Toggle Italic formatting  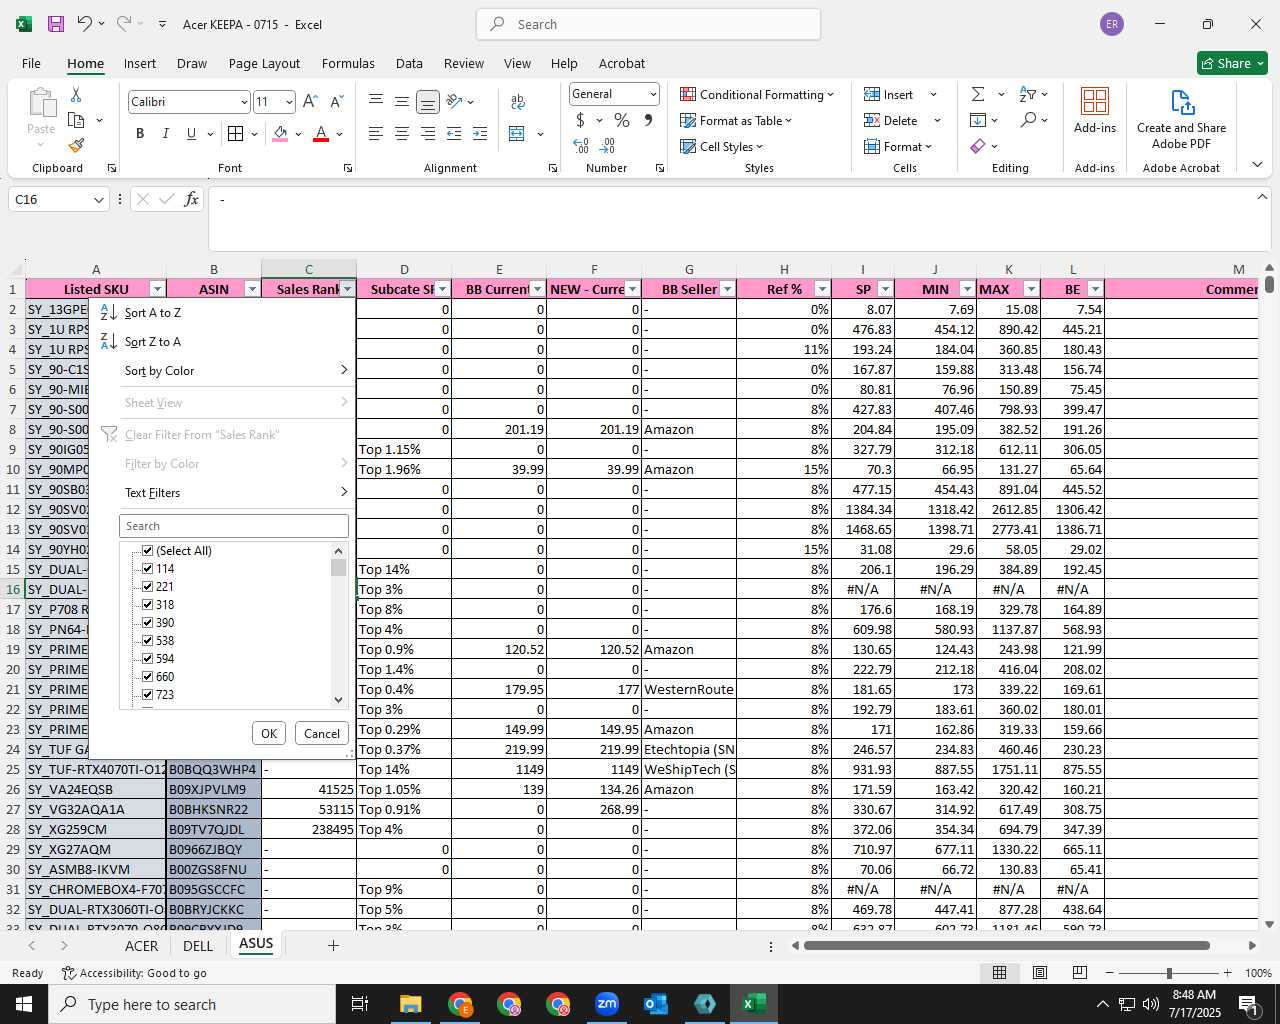165,133
